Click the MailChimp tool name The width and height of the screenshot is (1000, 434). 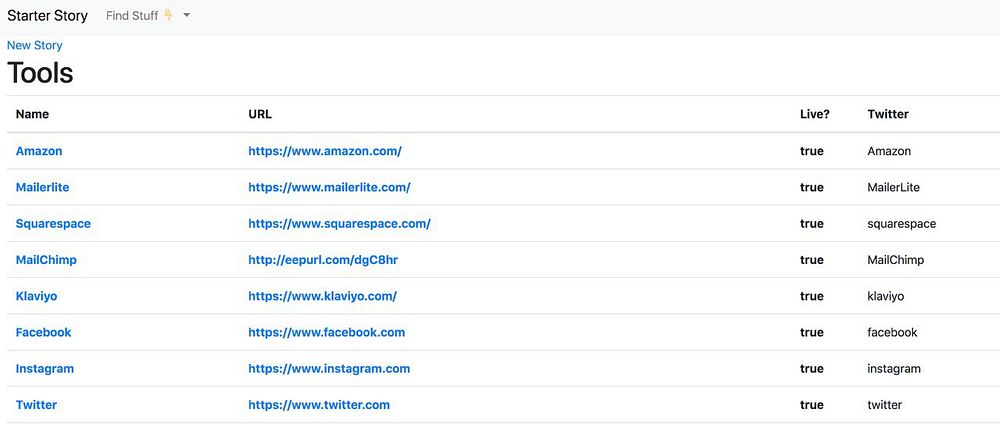point(46,260)
